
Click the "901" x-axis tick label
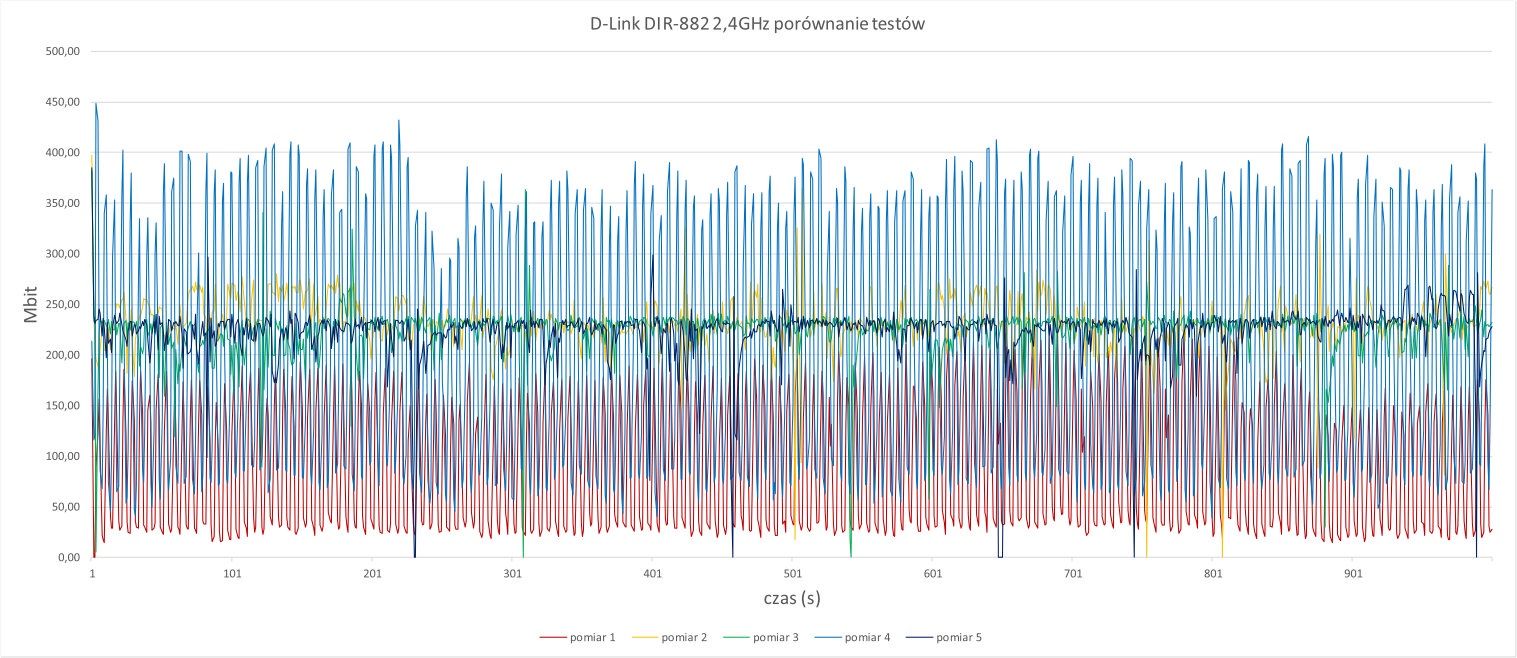tap(1352, 574)
